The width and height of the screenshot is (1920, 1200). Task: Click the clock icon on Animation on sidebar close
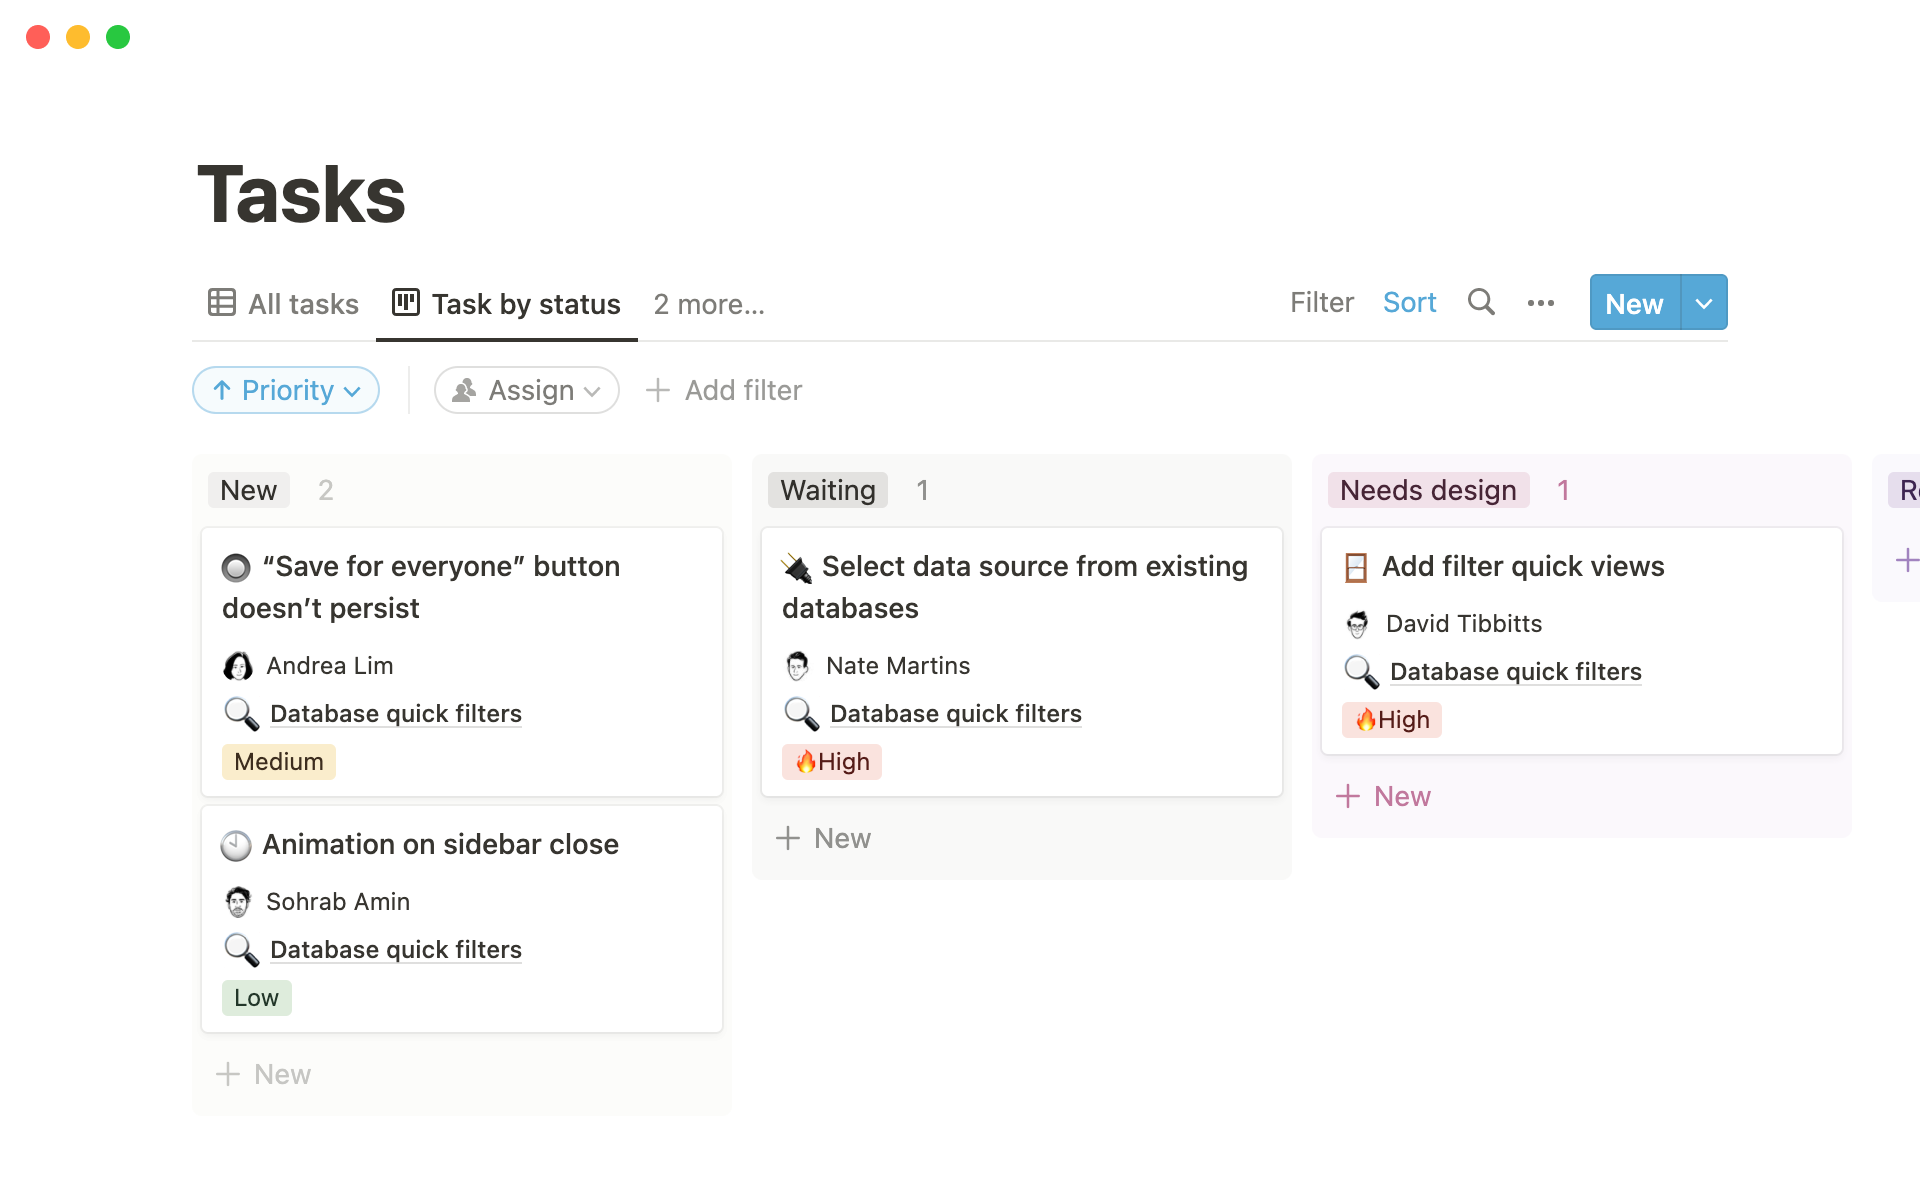[x=236, y=846]
